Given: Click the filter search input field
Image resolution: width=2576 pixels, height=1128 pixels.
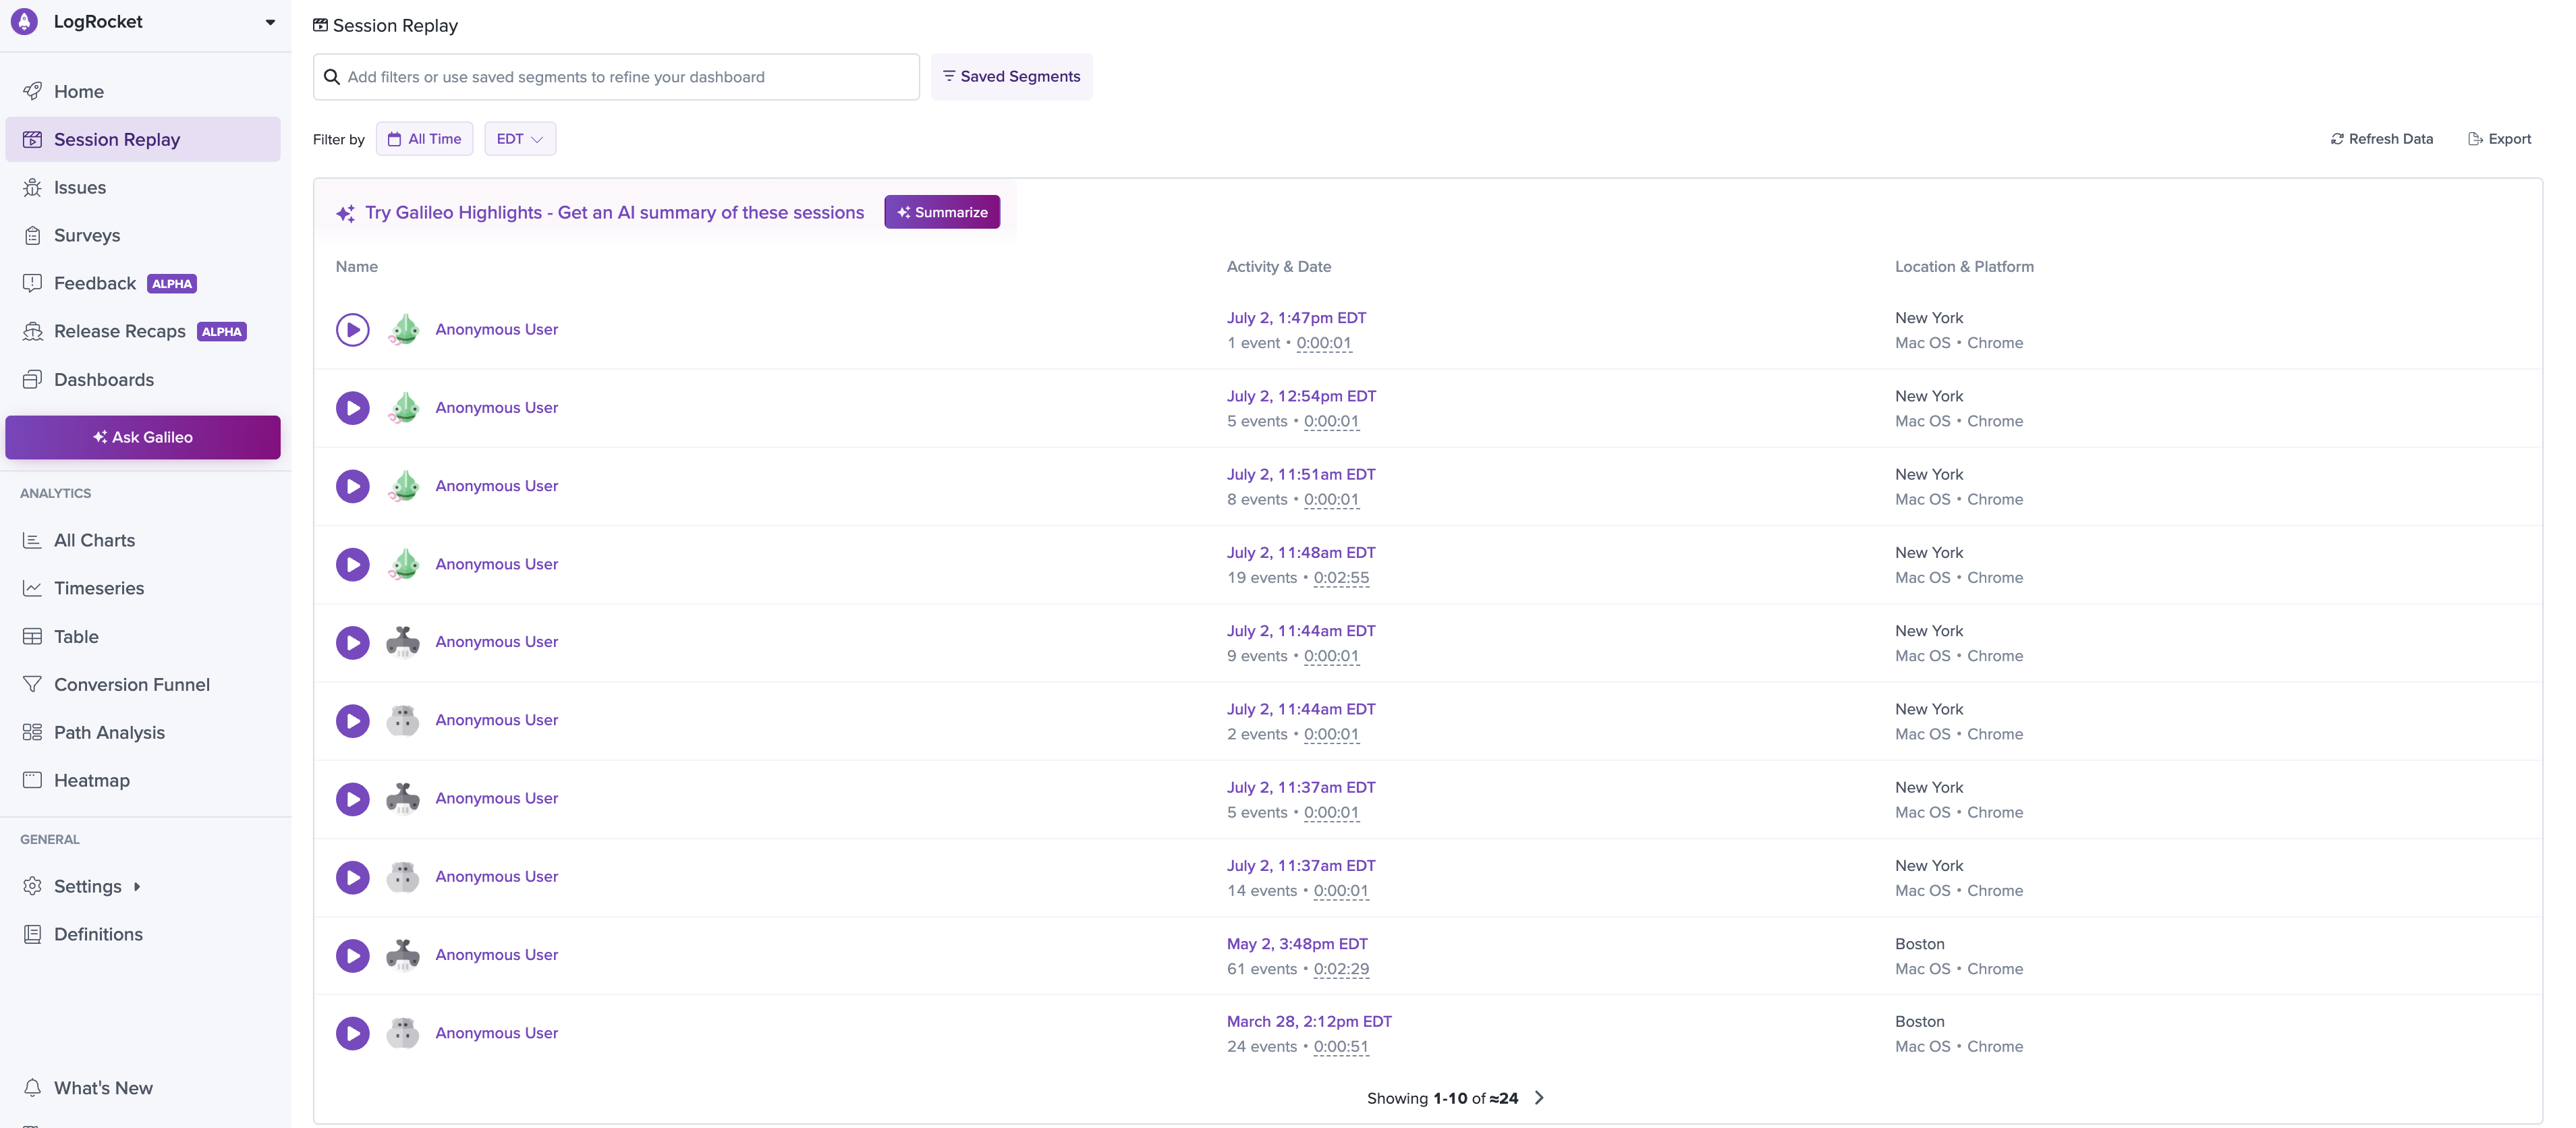Looking at the screenshot, I should point(616,77).
